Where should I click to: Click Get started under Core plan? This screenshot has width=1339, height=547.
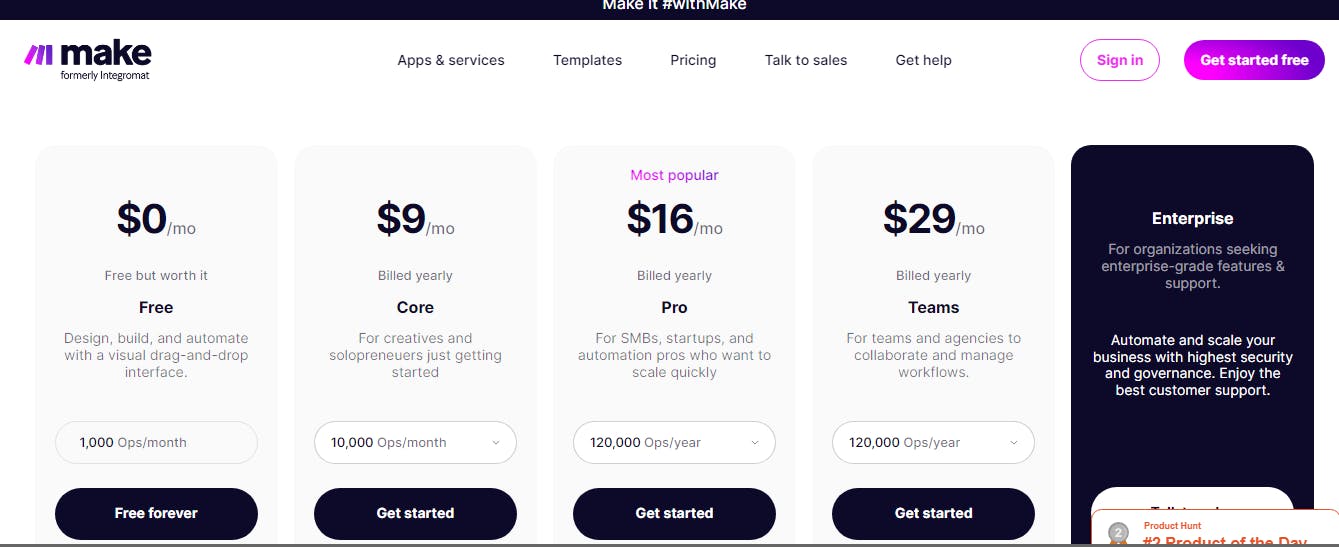point(415,513)
